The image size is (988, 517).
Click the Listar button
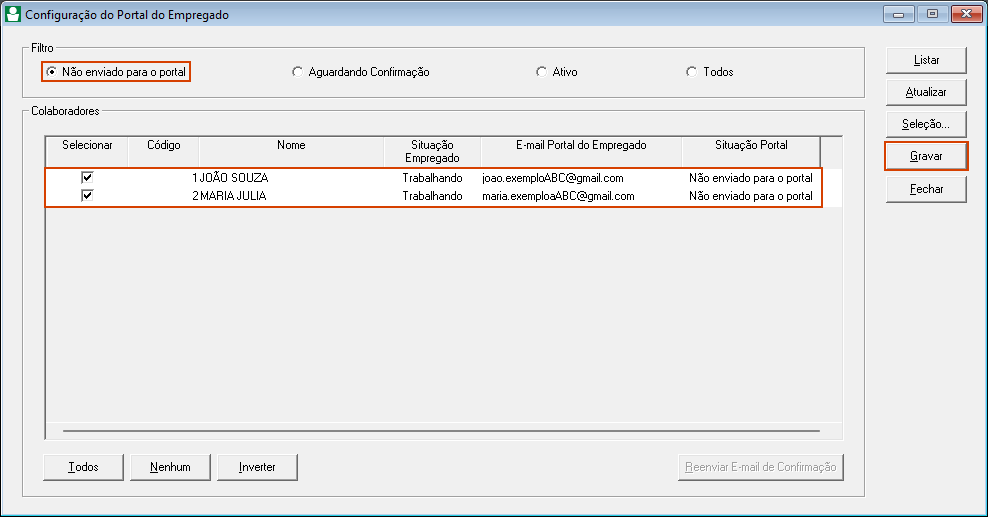[926, 60]
